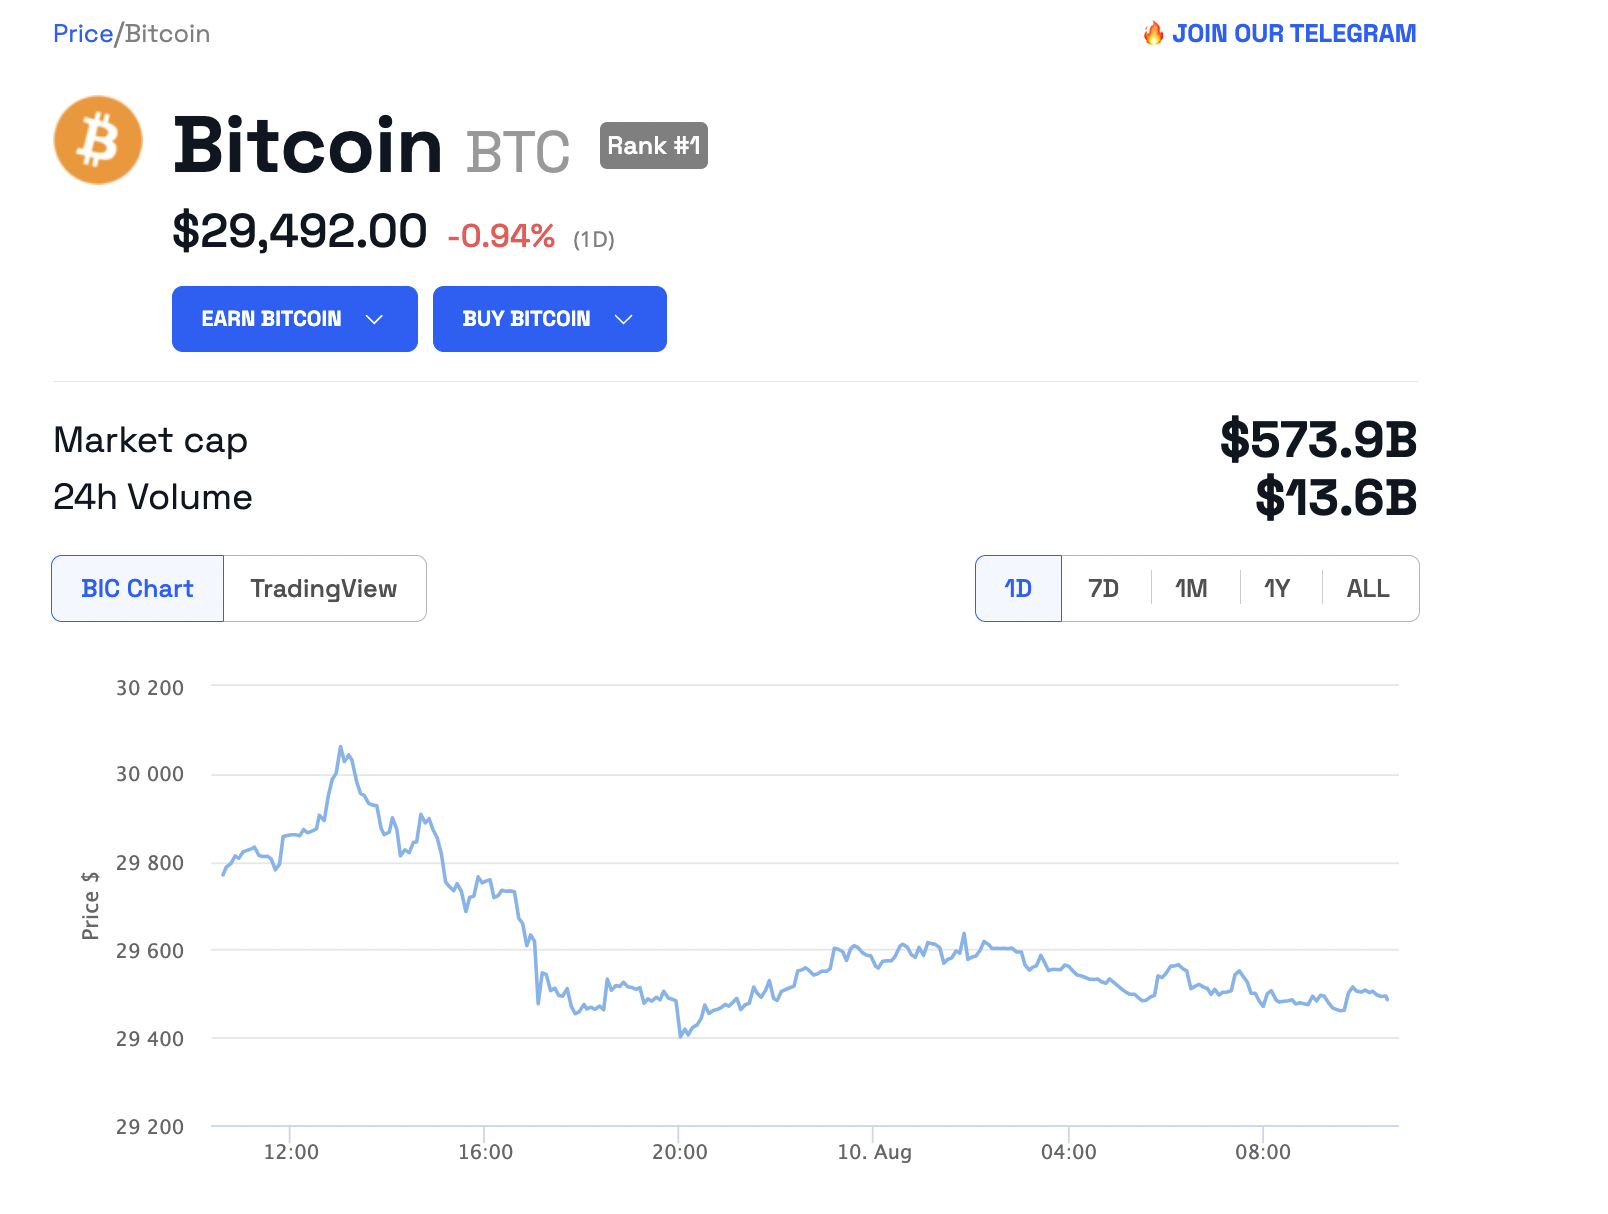Switch to the TradingView tab
Image resolution: width=1608 pixels, height=1214 pixels.
[324, 589]
